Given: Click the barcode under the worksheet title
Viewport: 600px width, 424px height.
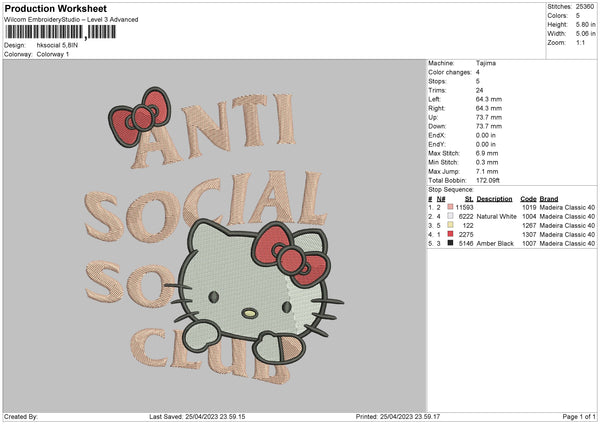Looking at the screenshot, I should click(59, 33).
